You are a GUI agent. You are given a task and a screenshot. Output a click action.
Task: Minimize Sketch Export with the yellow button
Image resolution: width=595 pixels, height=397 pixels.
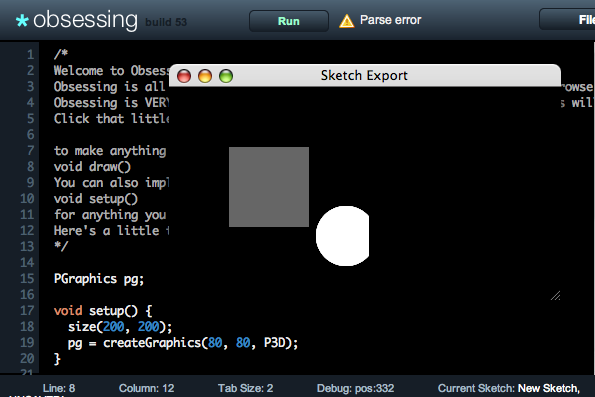click(205, 76)
